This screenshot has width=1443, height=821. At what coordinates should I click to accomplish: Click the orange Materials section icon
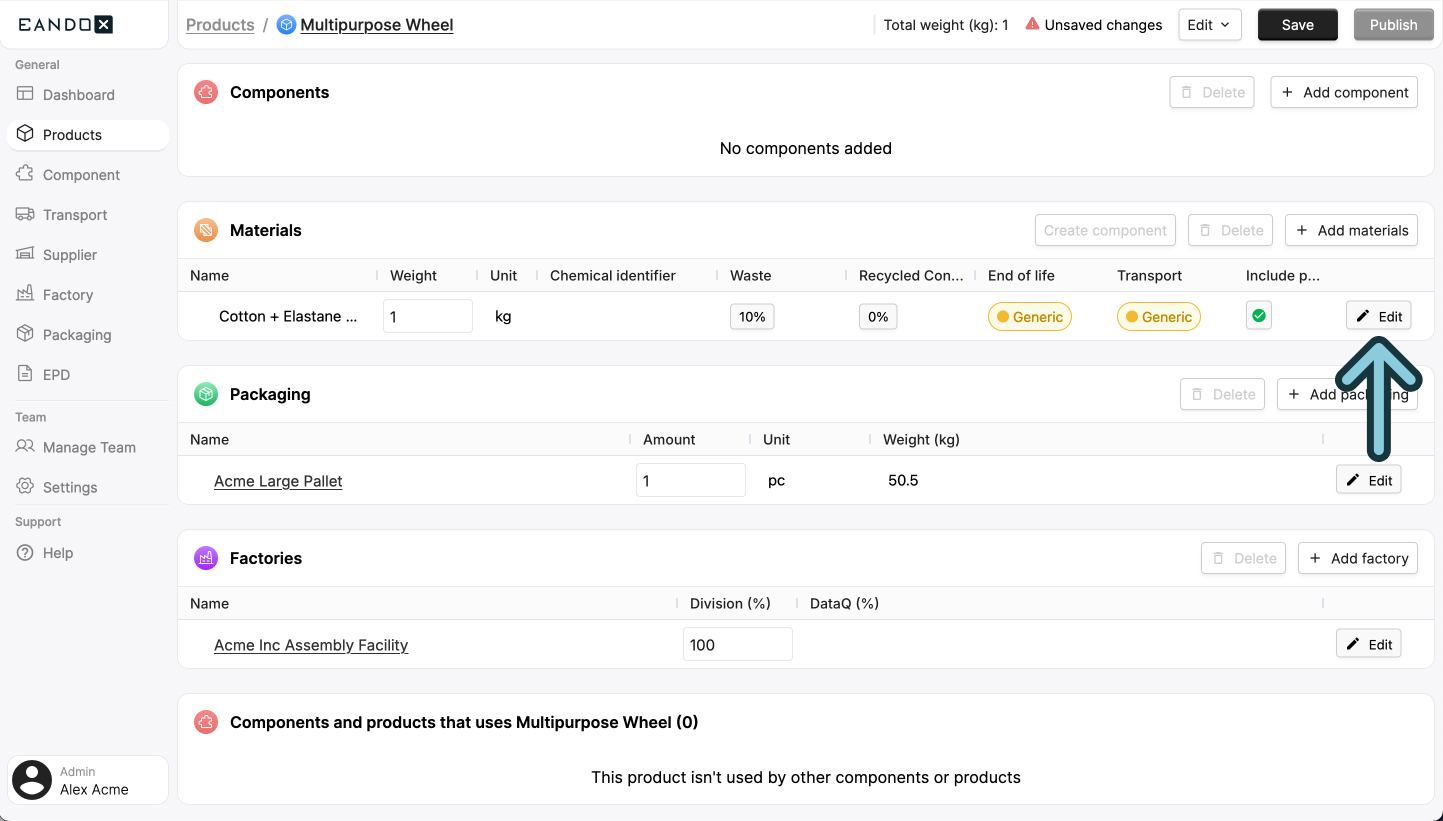(206, 230)
